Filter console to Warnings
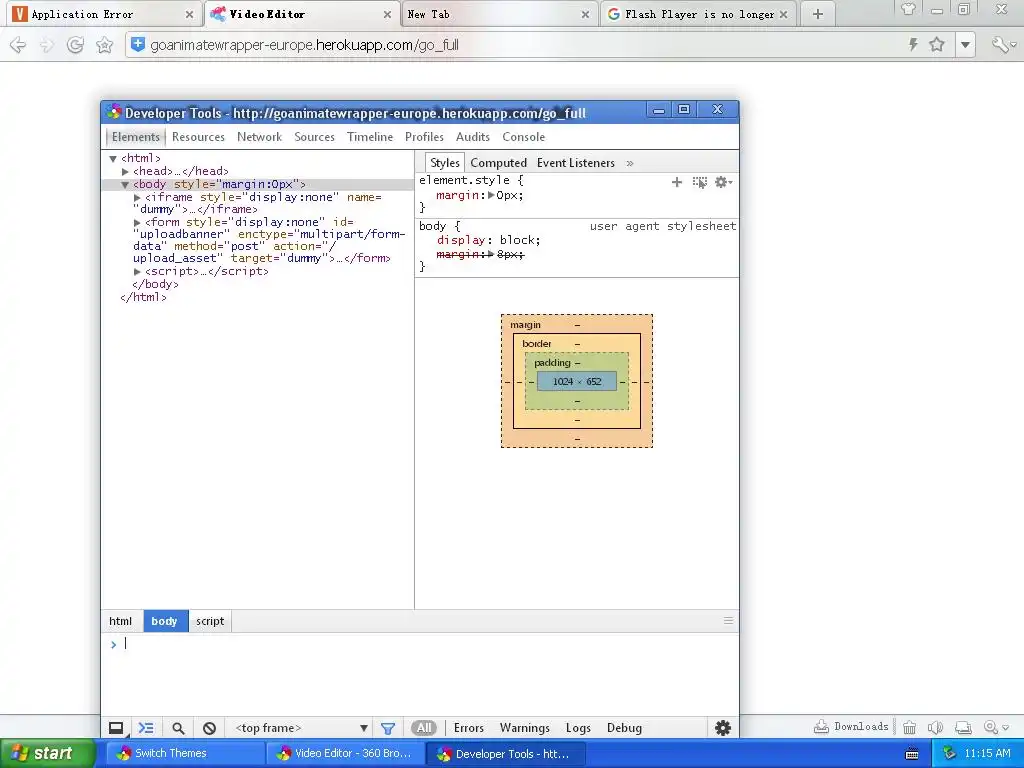 (524, 728)
